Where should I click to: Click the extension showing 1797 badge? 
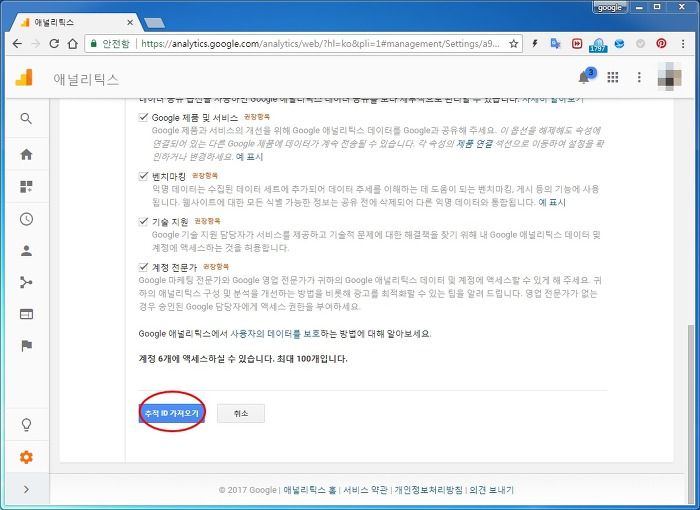(x=598, y=44)
